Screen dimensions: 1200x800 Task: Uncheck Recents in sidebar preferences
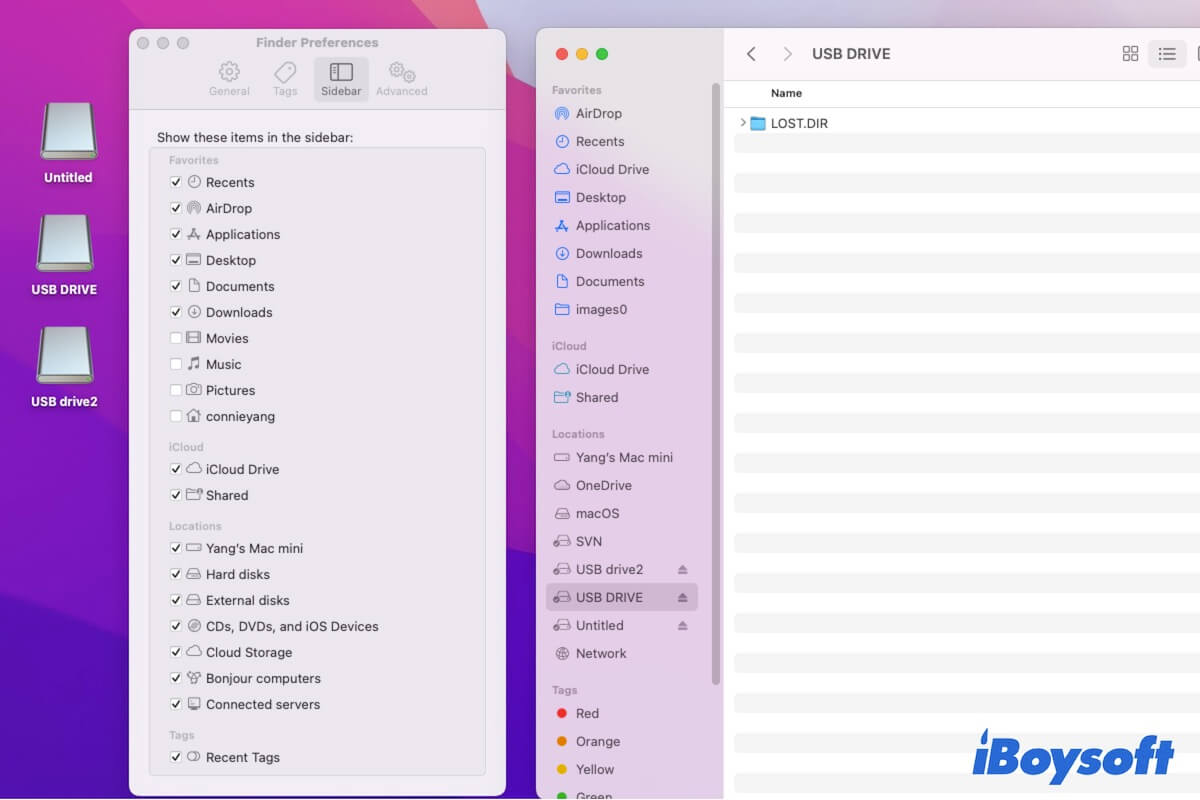(x=177, y=182)
